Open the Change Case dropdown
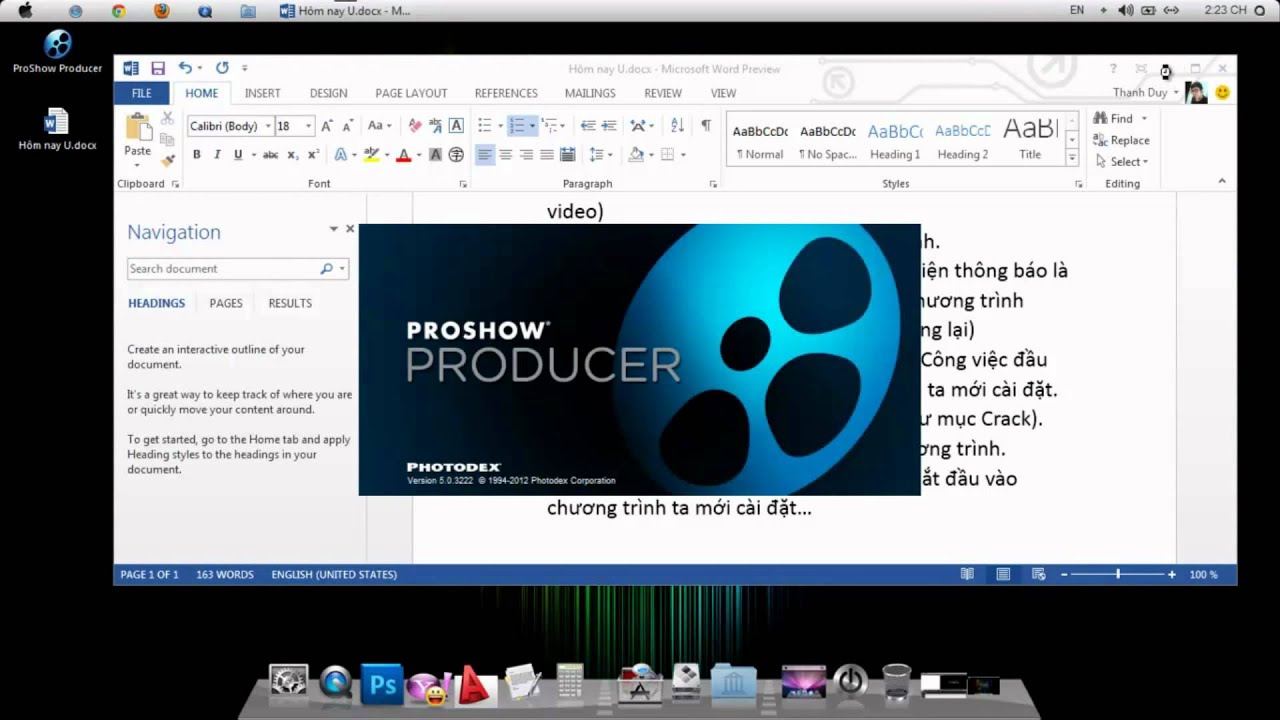Image resolution: width=1280 pixels, height=720 pixels. 379,126
